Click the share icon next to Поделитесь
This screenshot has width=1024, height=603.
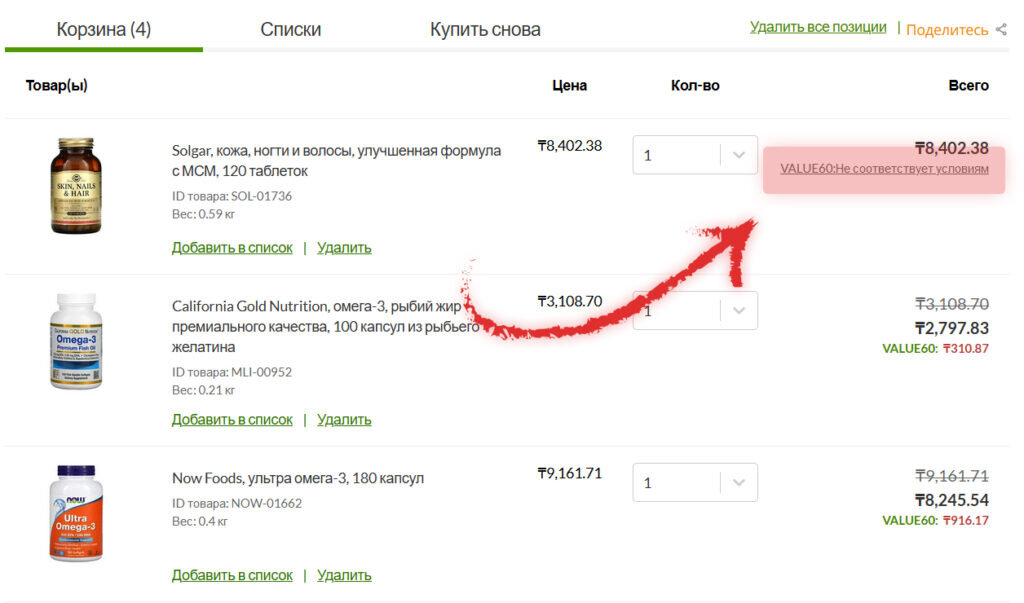click(x=1001, y=29)
